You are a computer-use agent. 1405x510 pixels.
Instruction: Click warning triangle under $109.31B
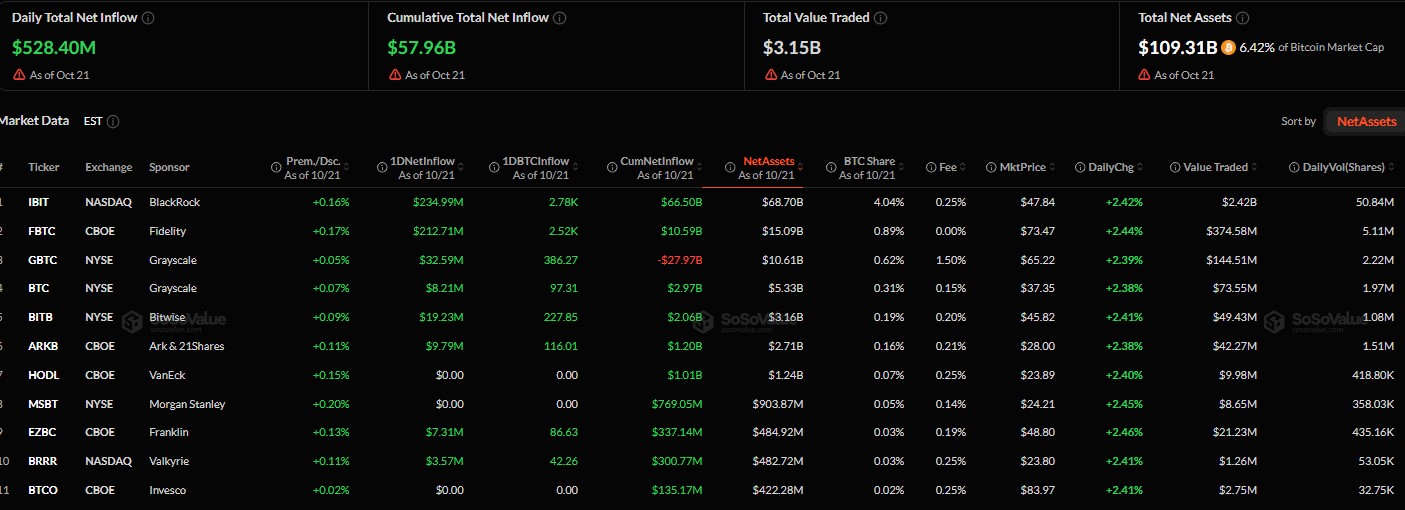[1144, 74]
